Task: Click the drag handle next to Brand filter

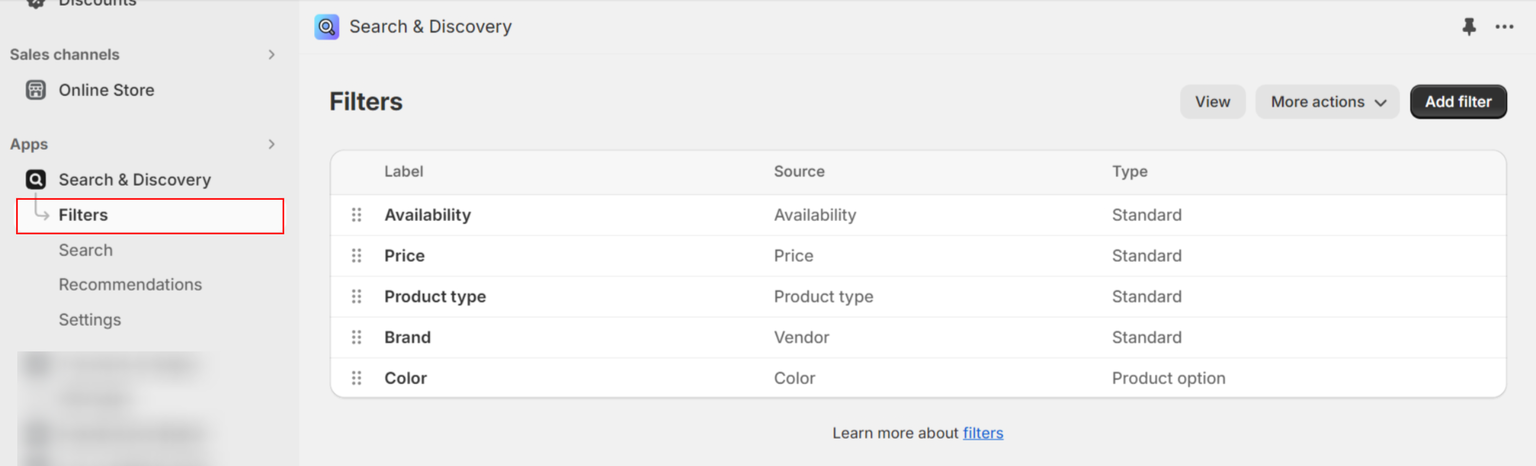Action: 356,338
